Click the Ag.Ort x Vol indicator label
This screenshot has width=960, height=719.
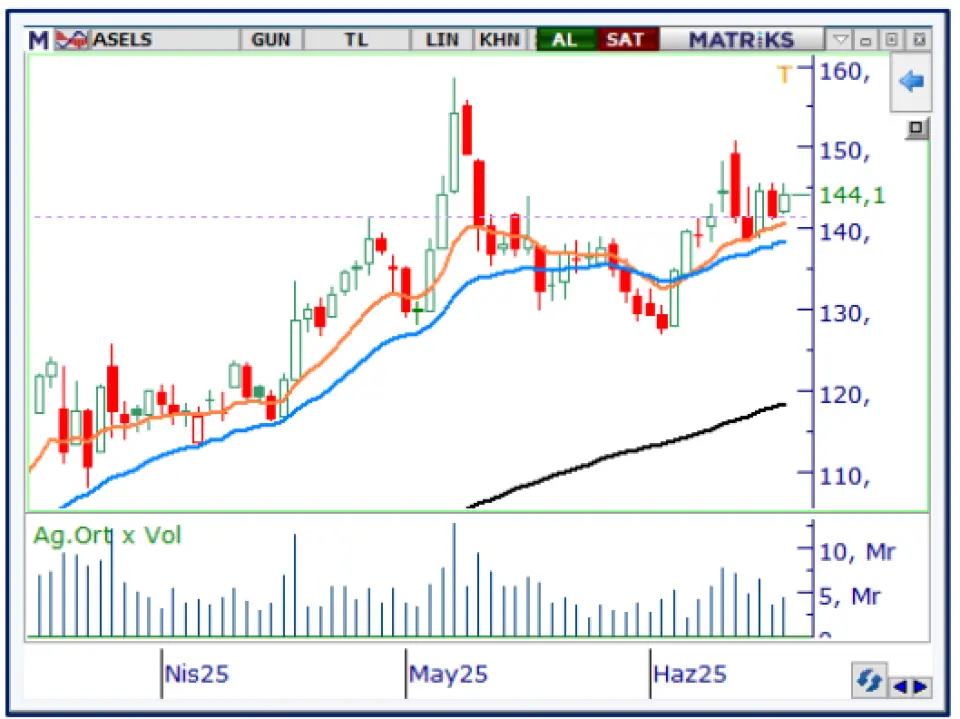[x=107, y=536]
